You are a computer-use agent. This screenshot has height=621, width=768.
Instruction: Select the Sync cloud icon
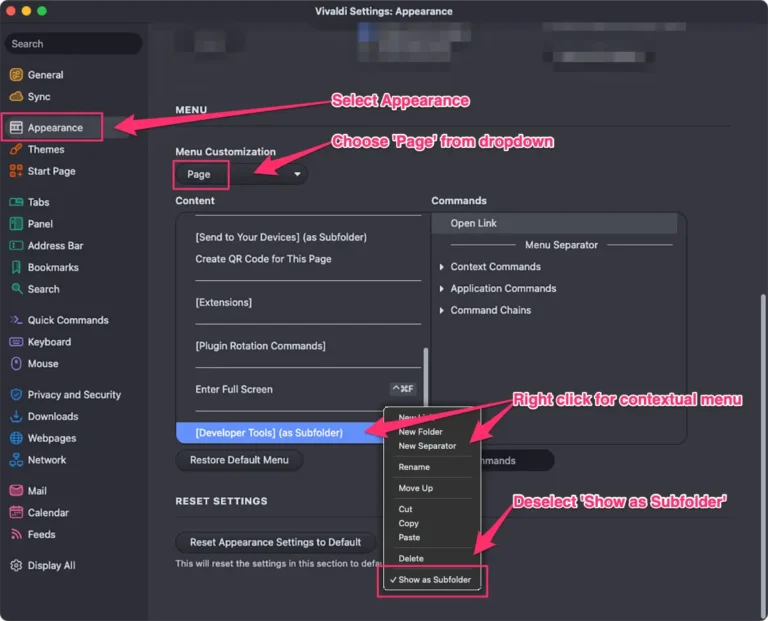[16, 96]
